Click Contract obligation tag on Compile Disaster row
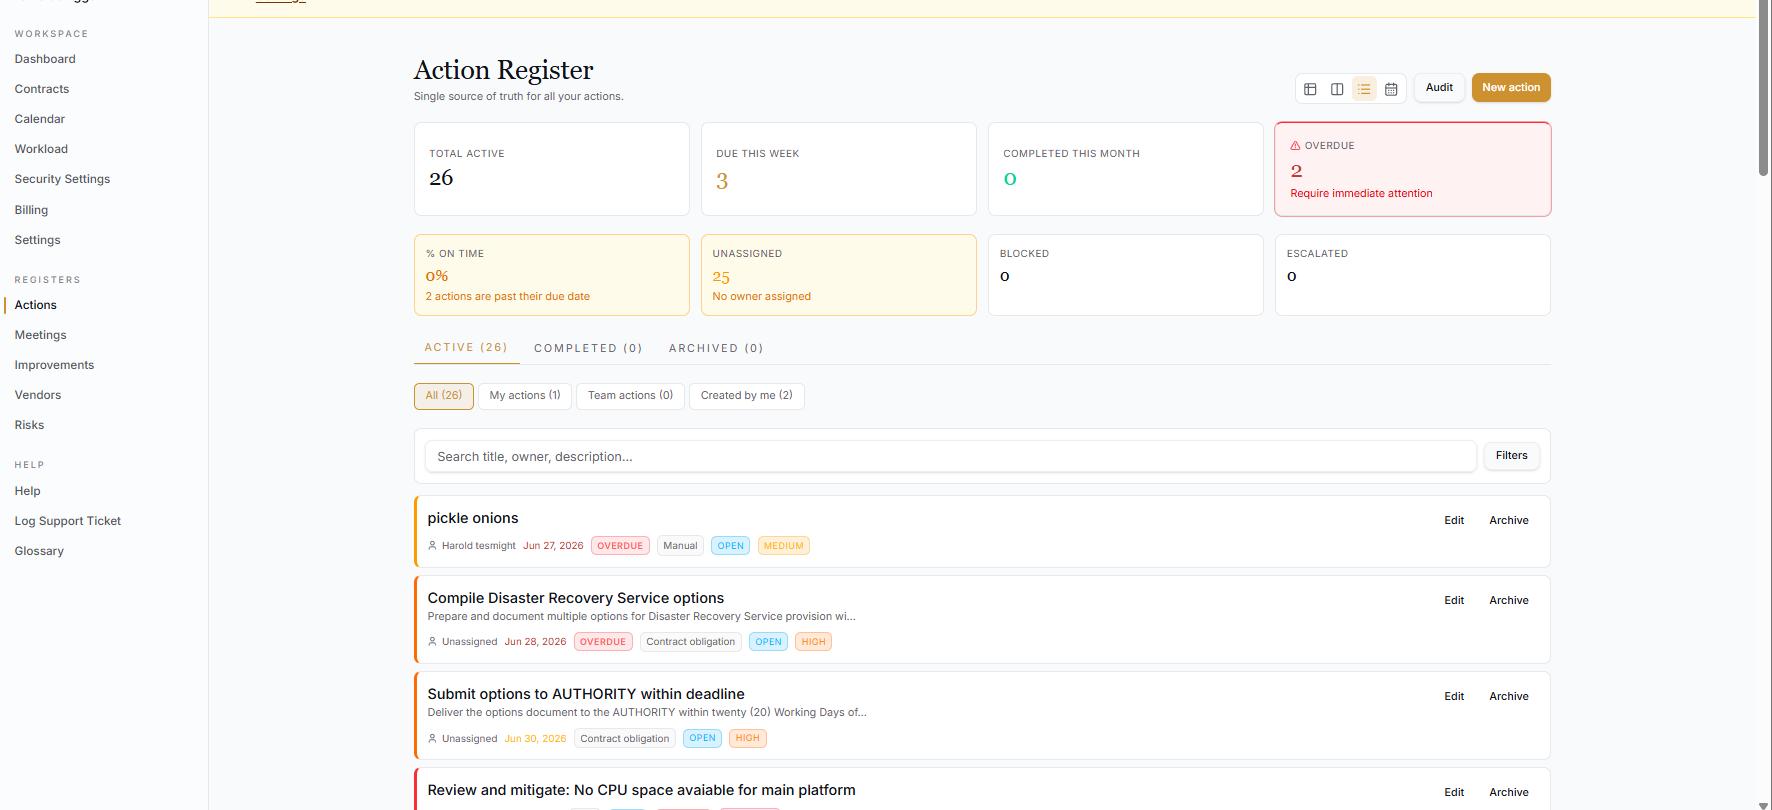Viewport: 1772px width, 810px height. [x=690, y=642]
